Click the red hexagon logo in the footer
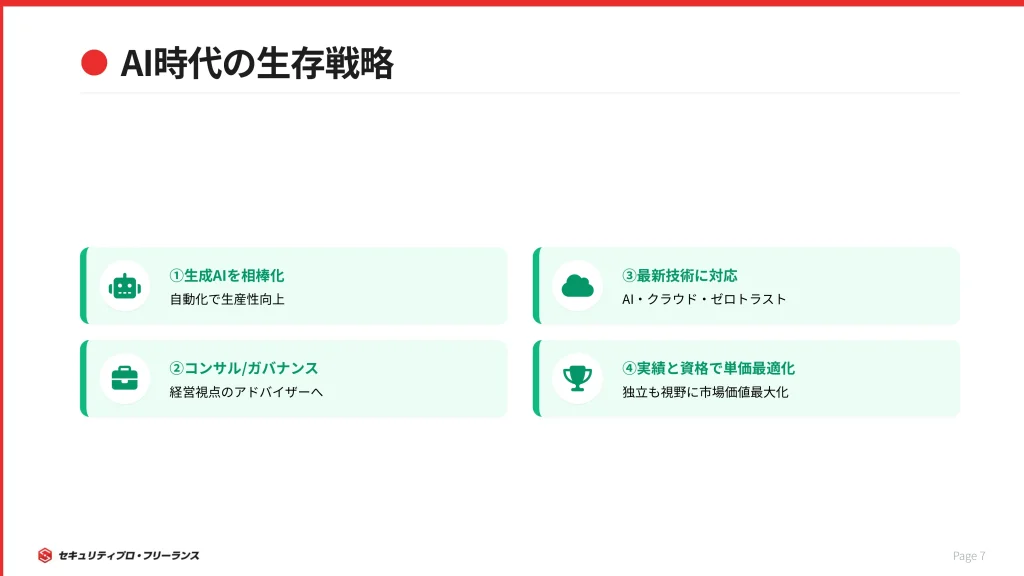Viewport: 1024px width, 576px height. click(45, 555)
